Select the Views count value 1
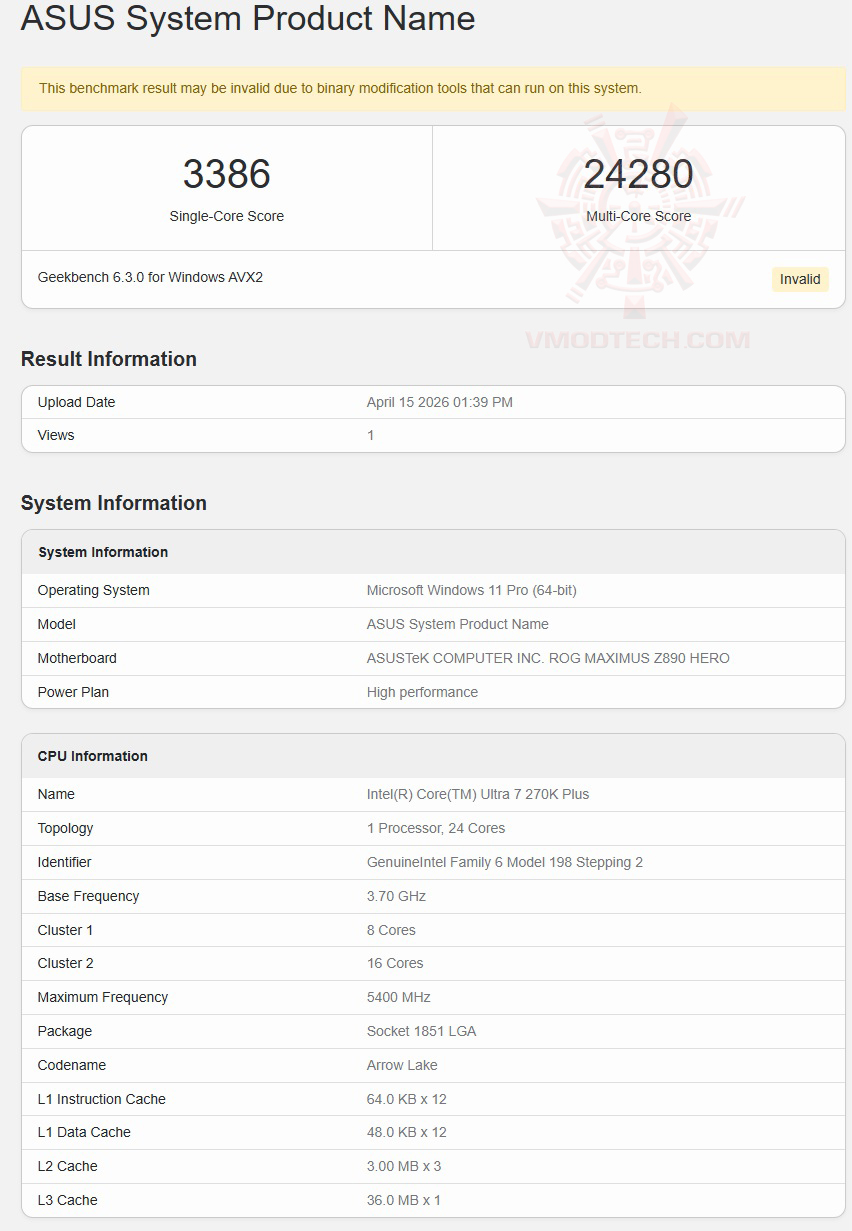The image size is (852, 1231). pyautogui.click(x=371, y=435)
